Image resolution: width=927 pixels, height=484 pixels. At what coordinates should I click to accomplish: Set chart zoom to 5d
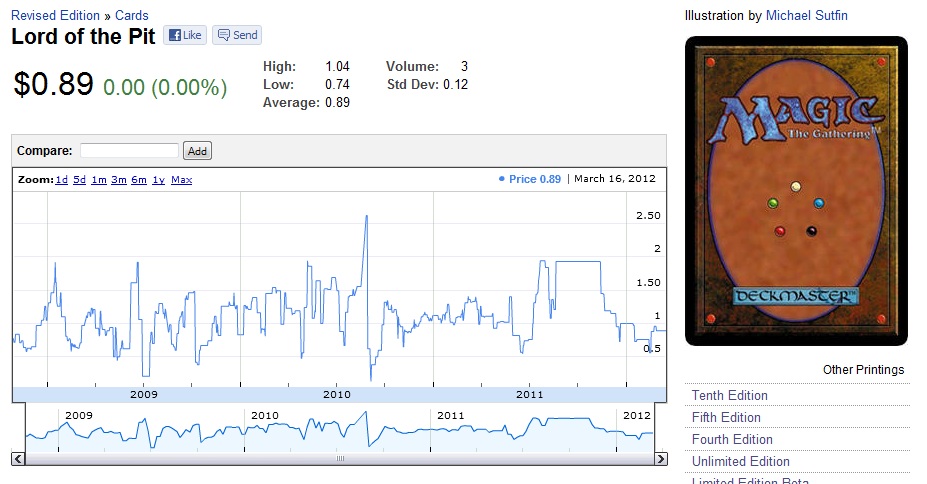coord(80,180)
